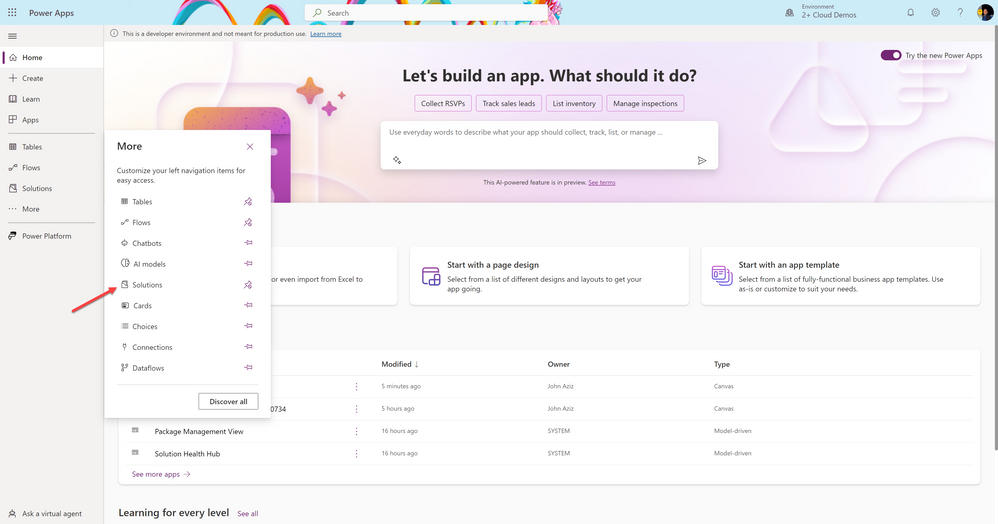Pin Choices to left navigation
The width and height of the screenshot is (998, 524).
[x=248, y=326]
